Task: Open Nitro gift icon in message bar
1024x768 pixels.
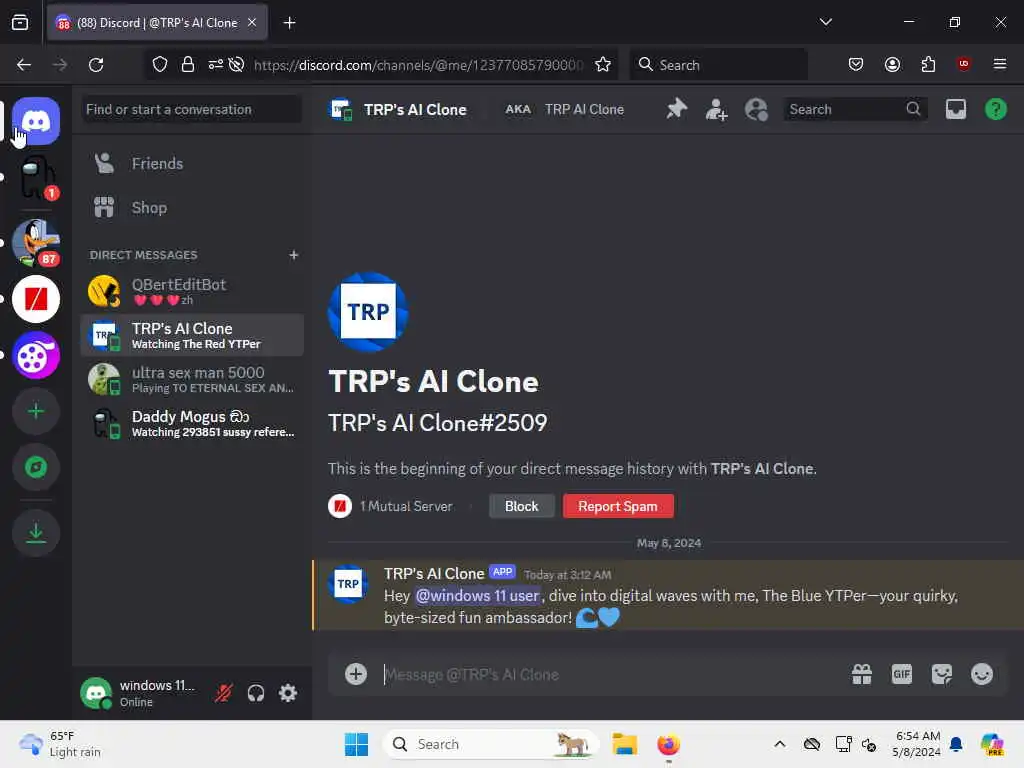Action: [x=862, y=674]
